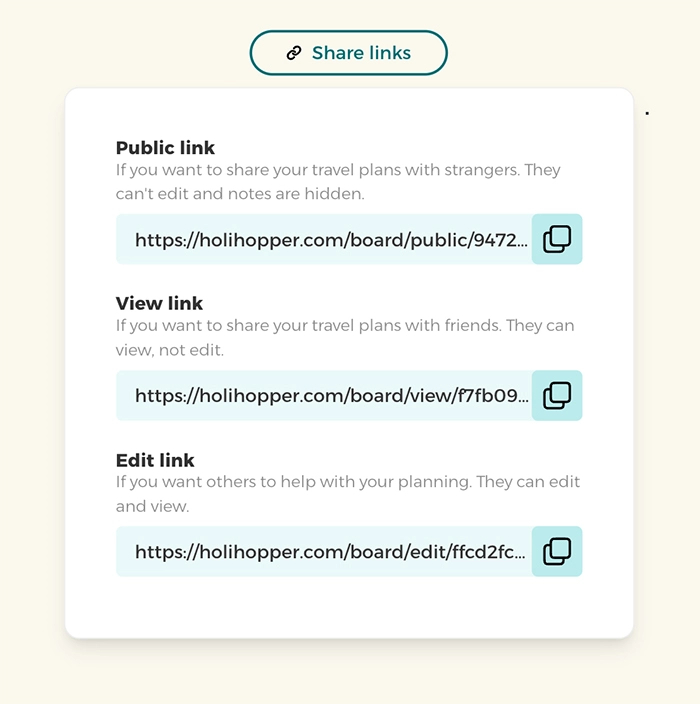Click the "Share links" text label
The width and height of the screenshot is (700, 704).
coord(361,53)
